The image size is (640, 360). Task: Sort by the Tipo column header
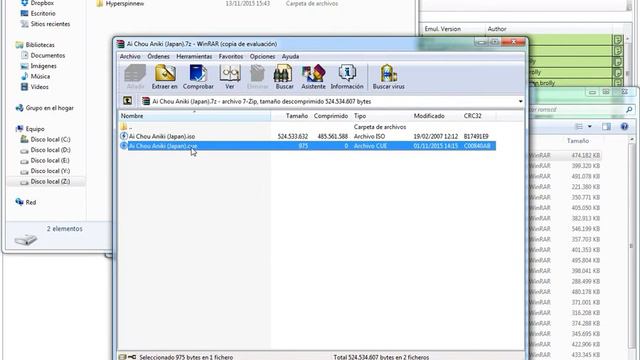tap(360, 116)
